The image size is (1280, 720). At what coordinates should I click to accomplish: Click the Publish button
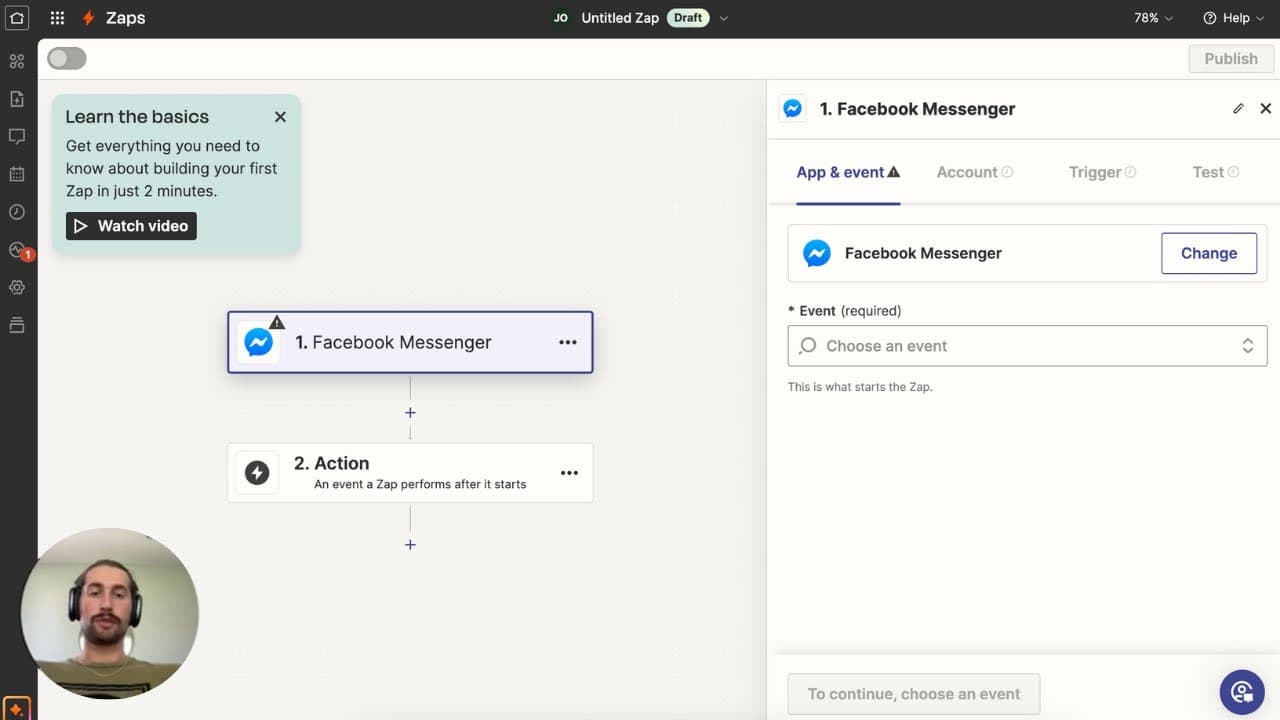pos(1231,58)
